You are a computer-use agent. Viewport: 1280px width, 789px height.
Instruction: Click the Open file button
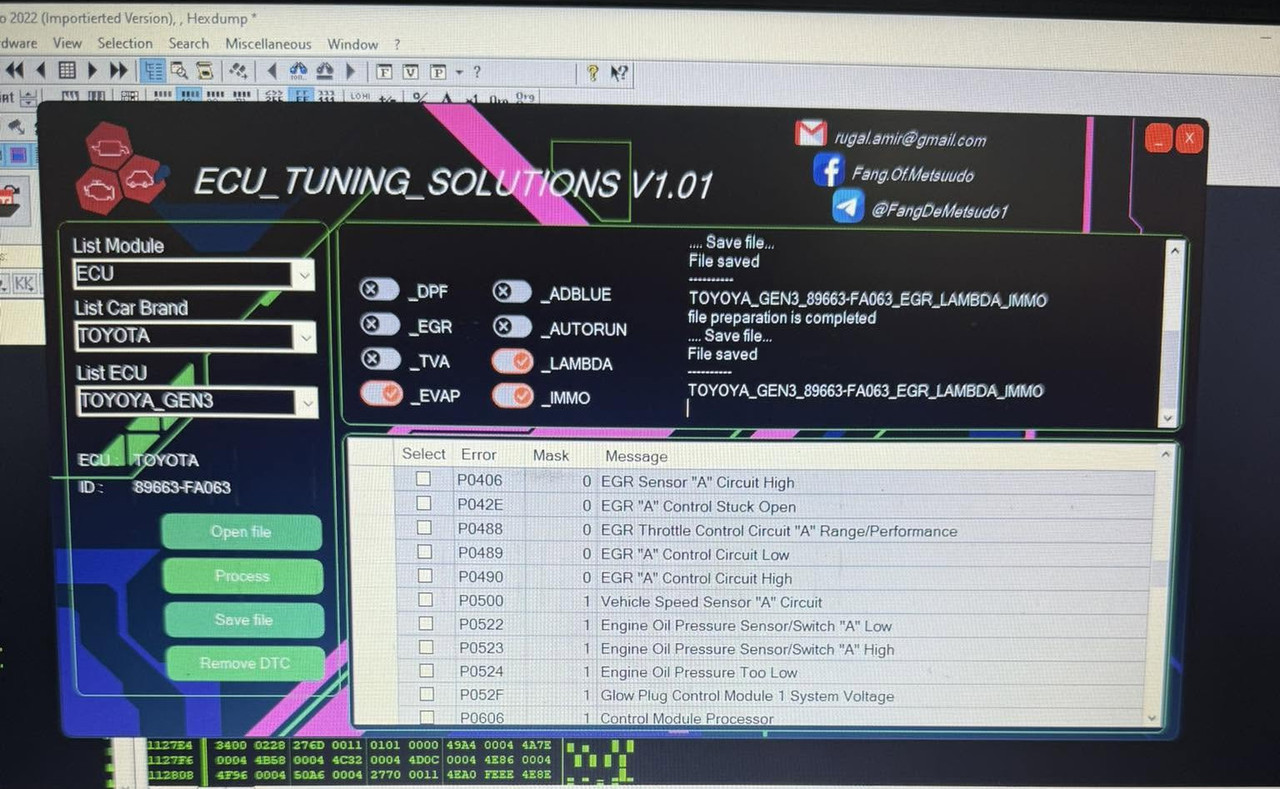[241, 532]
